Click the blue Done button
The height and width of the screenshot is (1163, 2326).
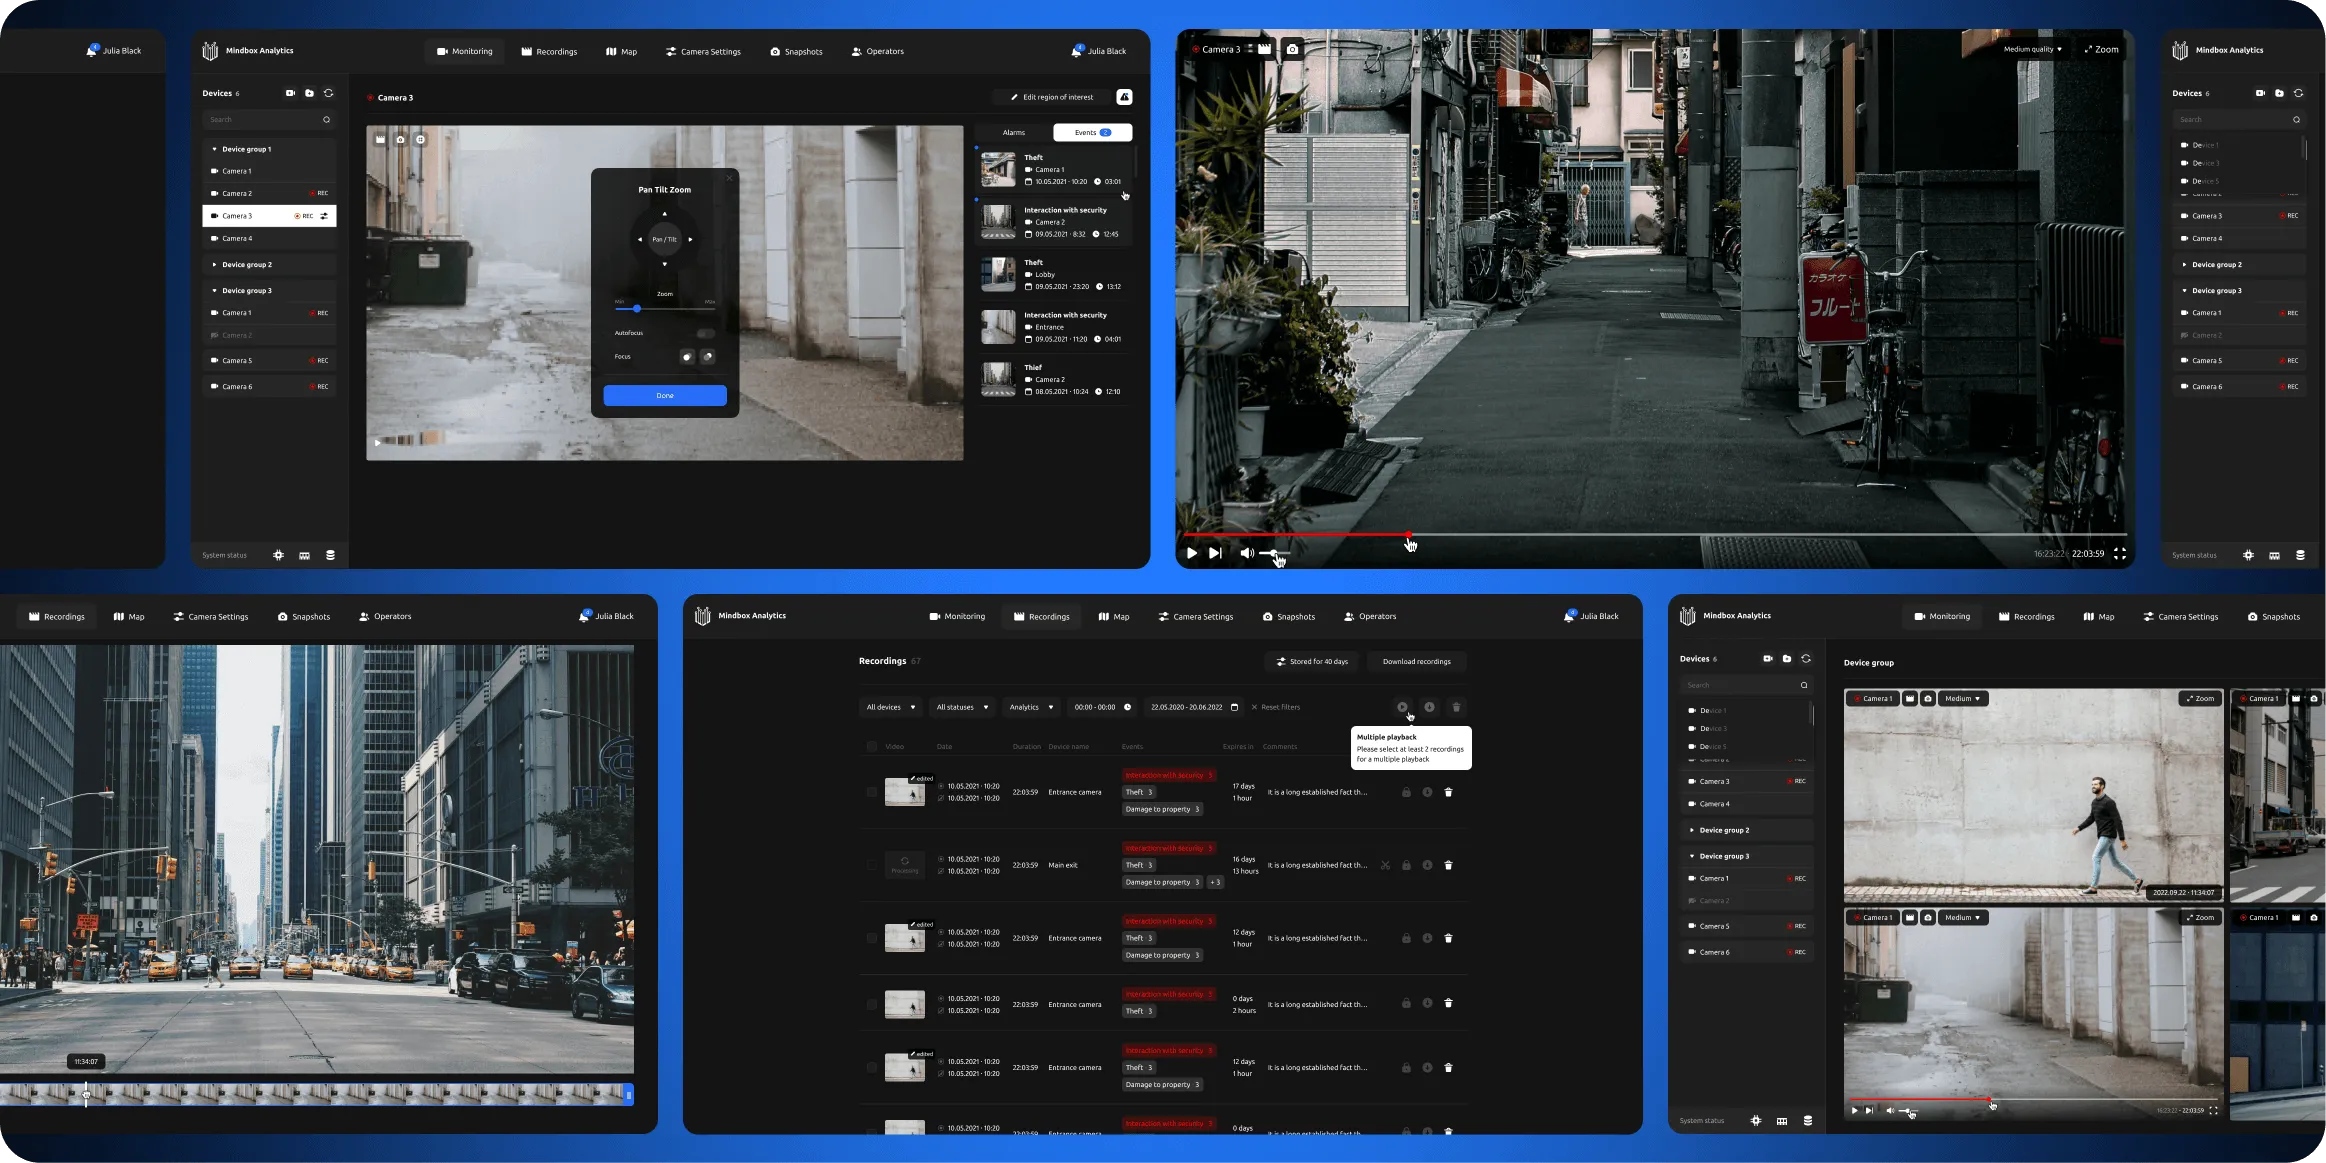pyautogui.click(x=664, y=396)
